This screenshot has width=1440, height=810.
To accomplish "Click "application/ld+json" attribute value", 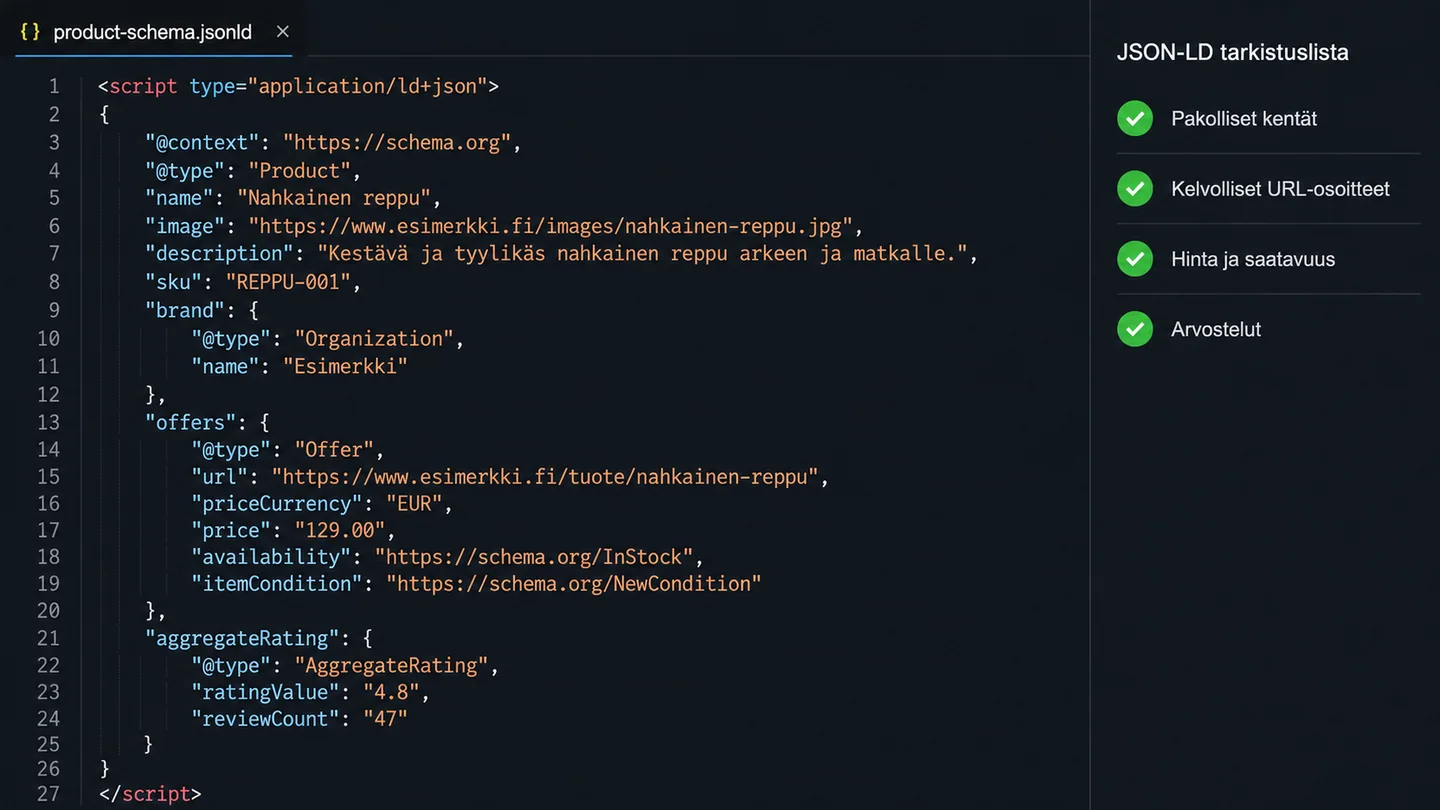I will [368, 86].
